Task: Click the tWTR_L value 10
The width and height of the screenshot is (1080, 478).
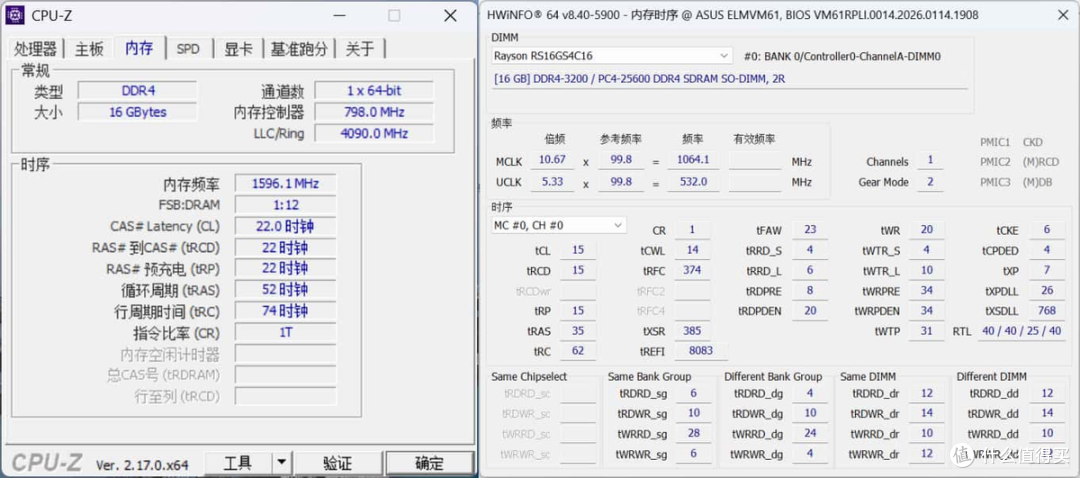Action: 927,271
